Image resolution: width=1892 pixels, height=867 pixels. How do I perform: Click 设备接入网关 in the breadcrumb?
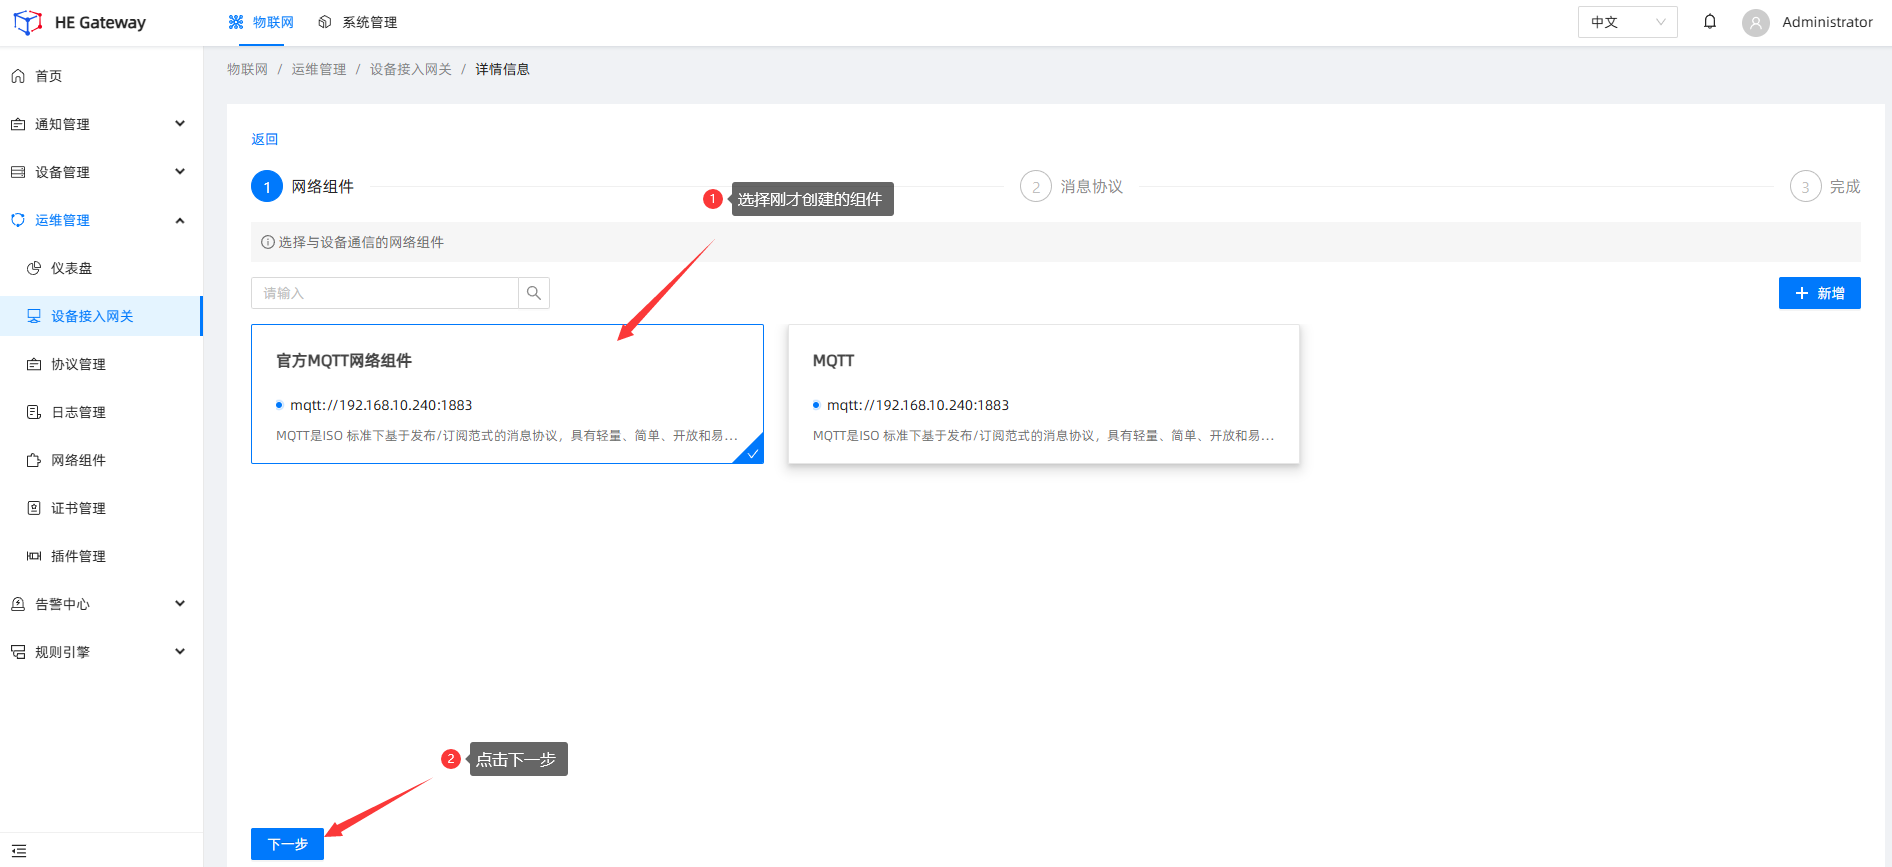click(x=411, y=69)
